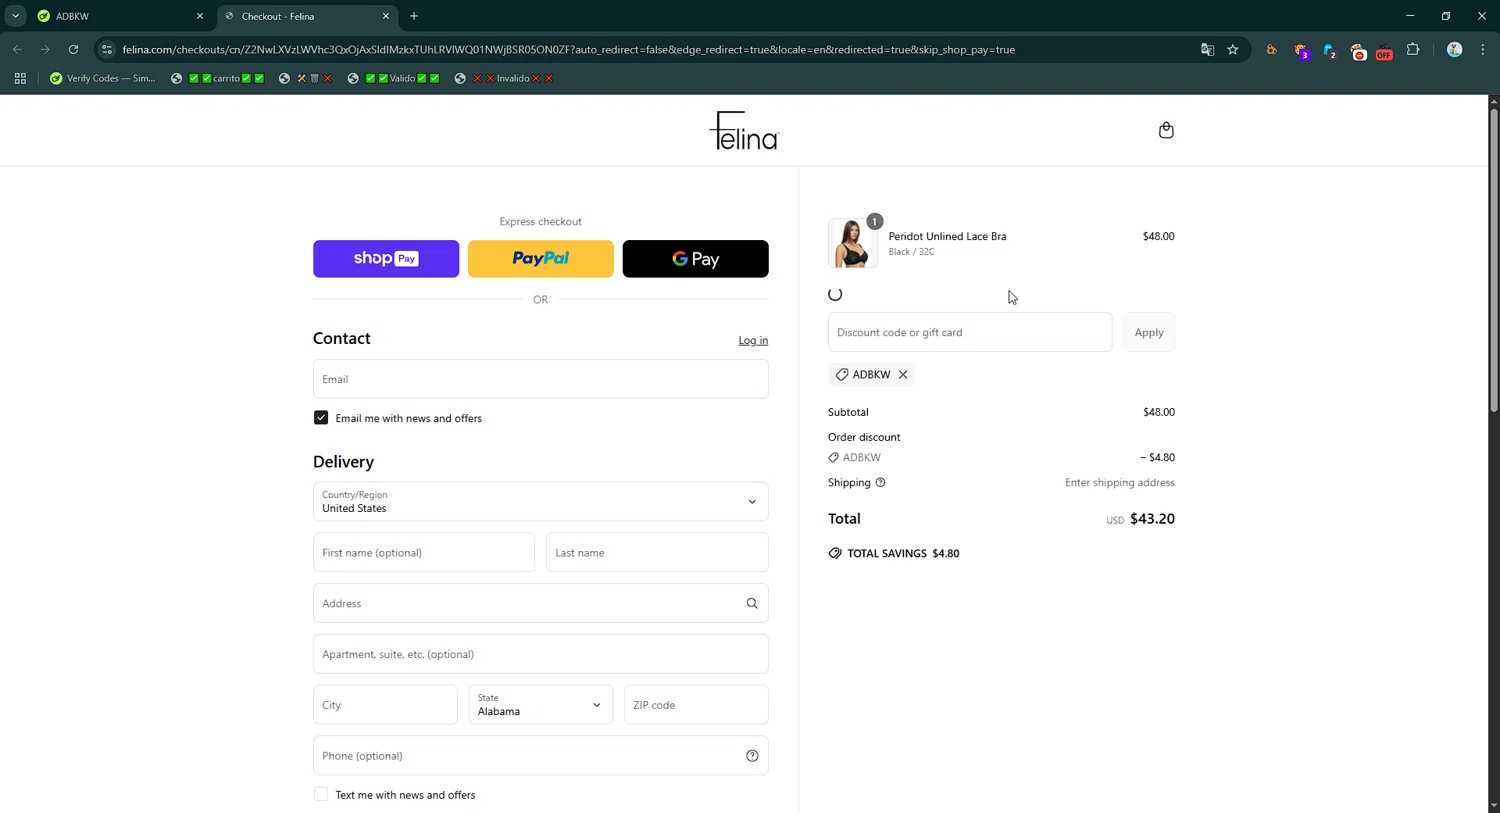Open the cookie extension with badge 3
This screenshot has width=1500, height=813.
(x=1301, y=50)
